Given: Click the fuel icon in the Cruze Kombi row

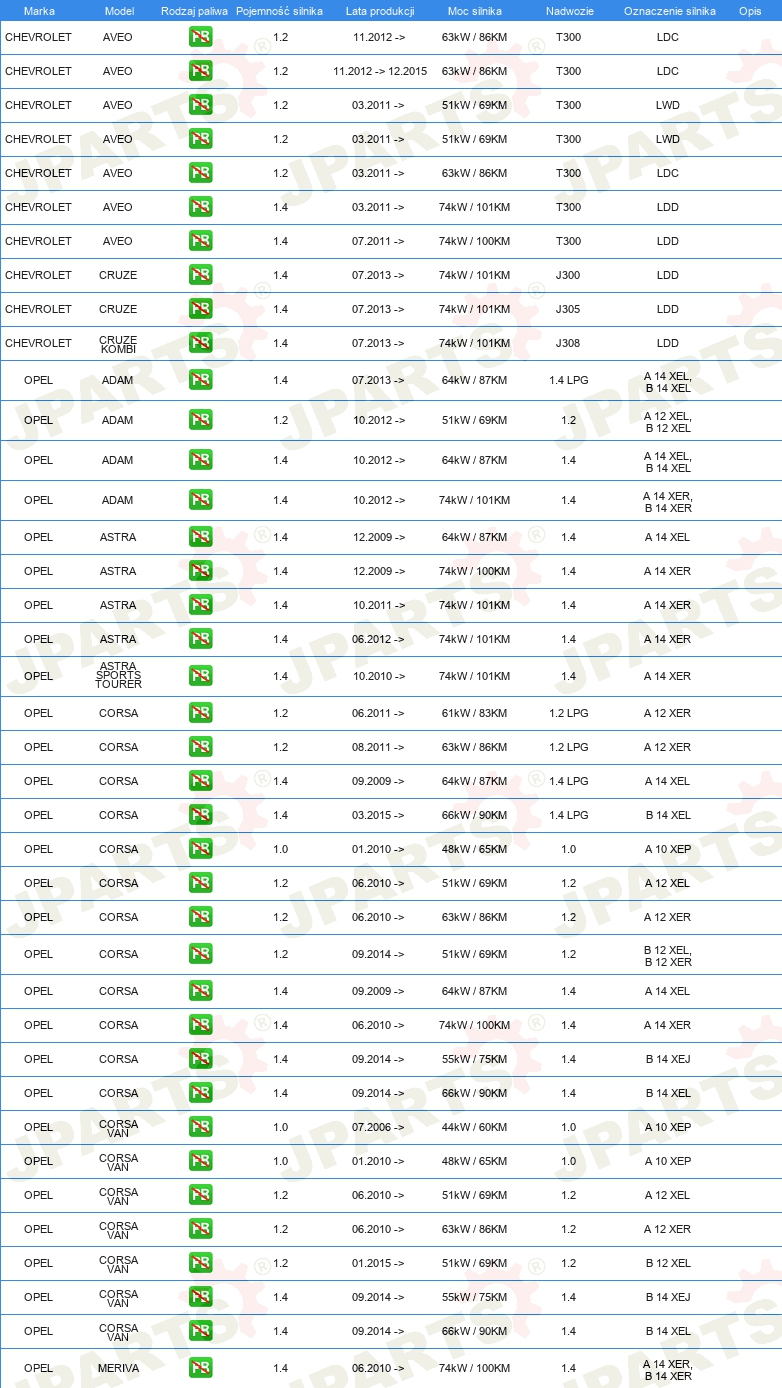Looking at the screenshot, I should pyautogui.click(x=200, y=343).
